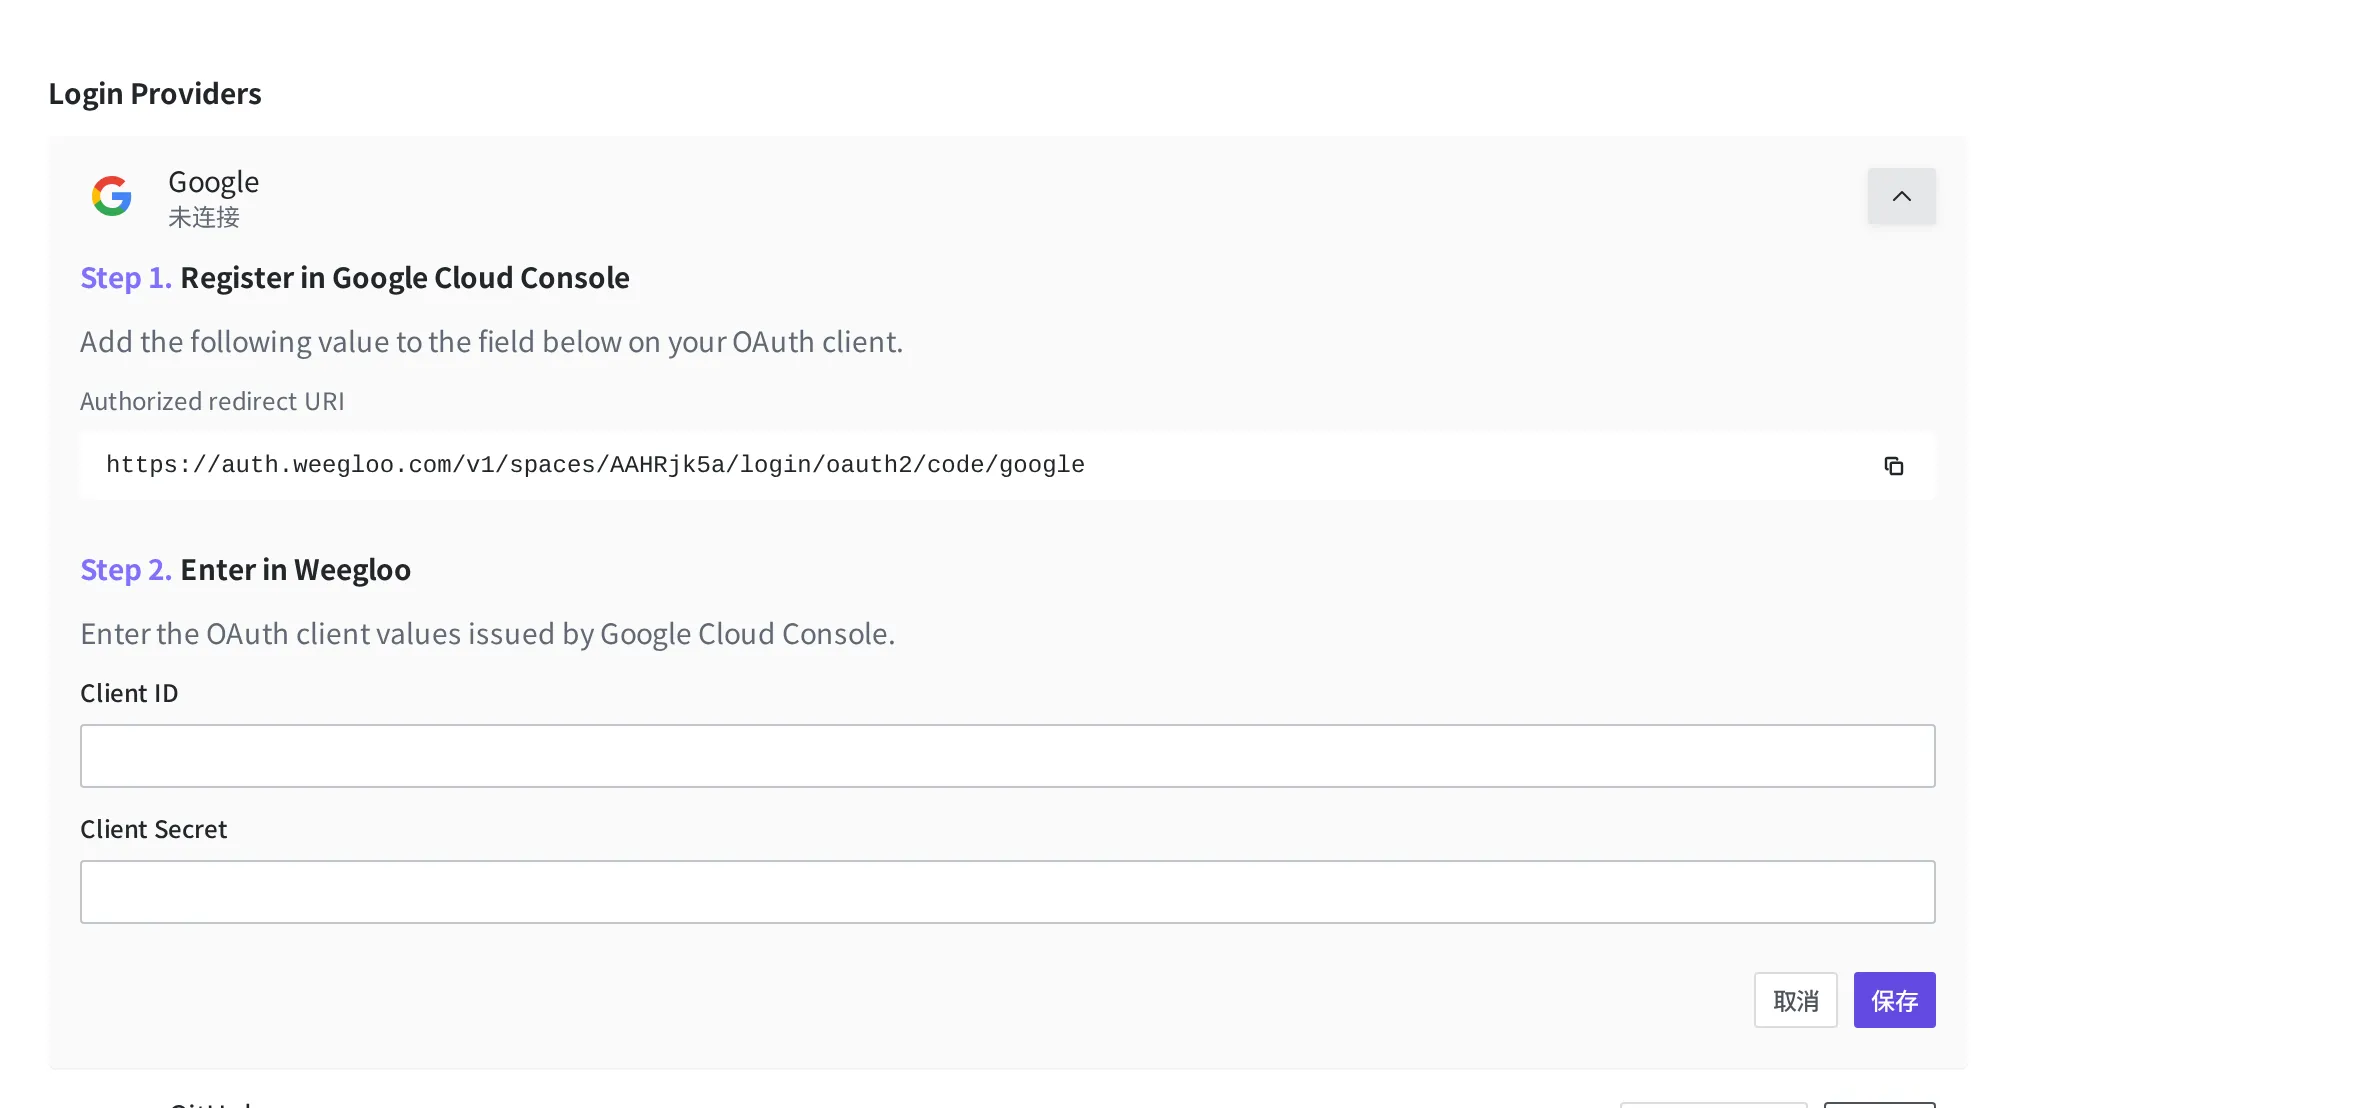The height and width of the screenshot is (1108, 2360).
Task: Click the Client ID label
Action: coord(129,693)
